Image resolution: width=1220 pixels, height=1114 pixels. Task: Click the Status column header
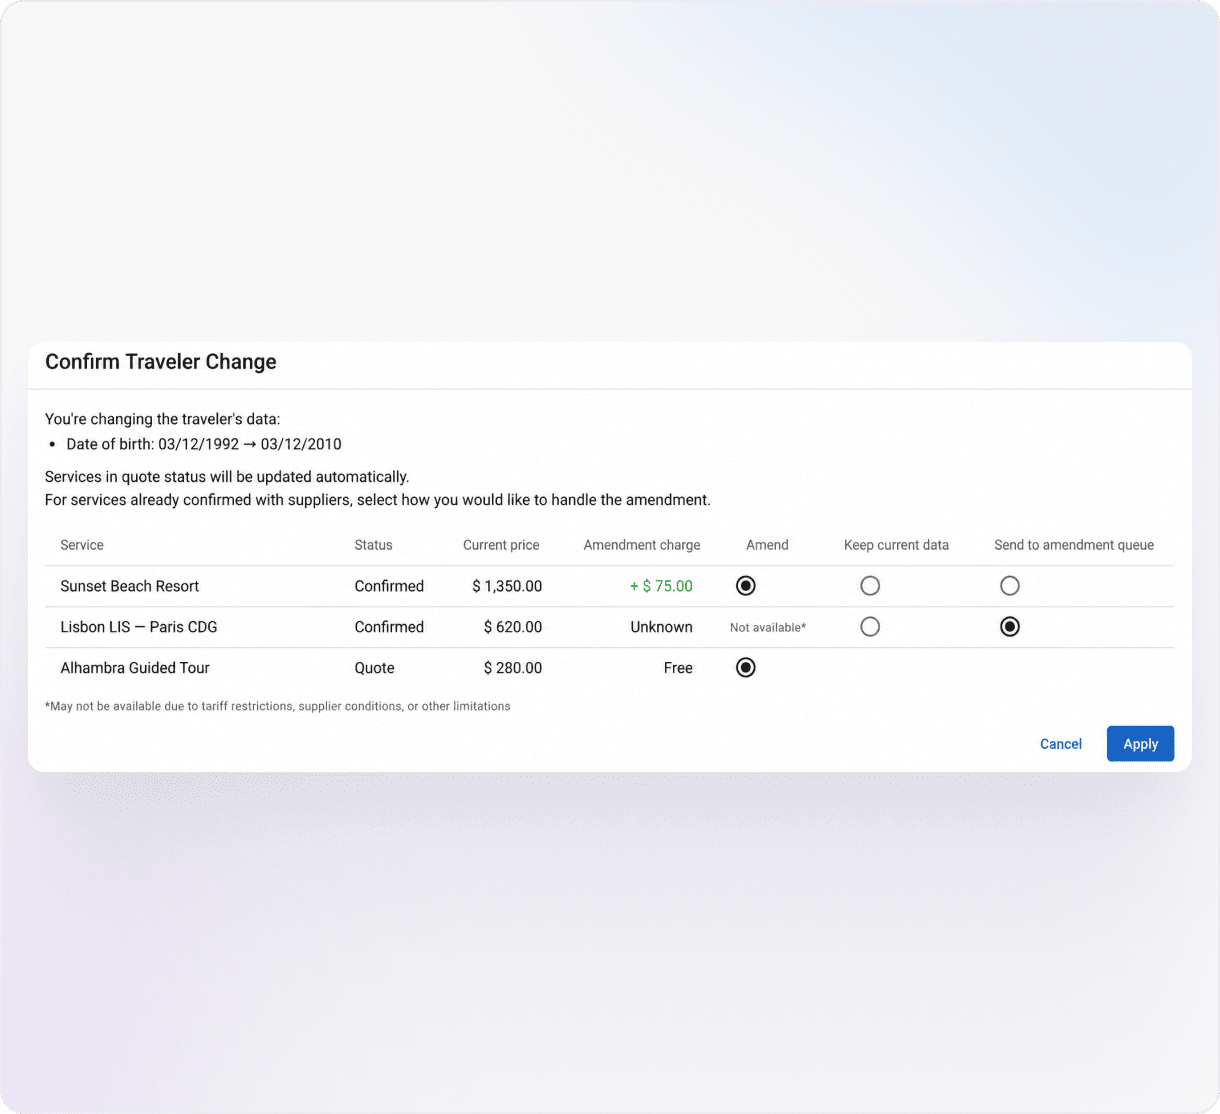click(373, 545)
